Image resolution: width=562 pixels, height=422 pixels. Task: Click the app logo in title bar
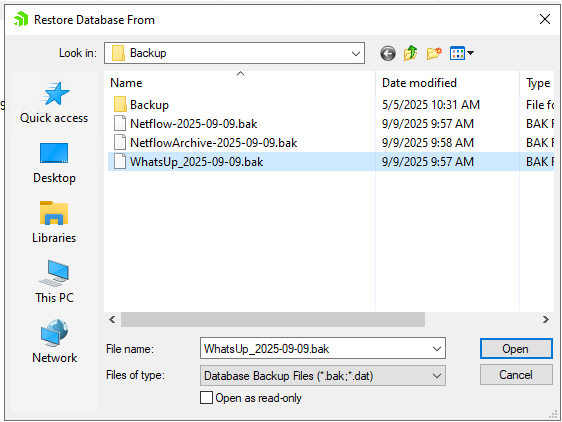(x=21, y=19)
